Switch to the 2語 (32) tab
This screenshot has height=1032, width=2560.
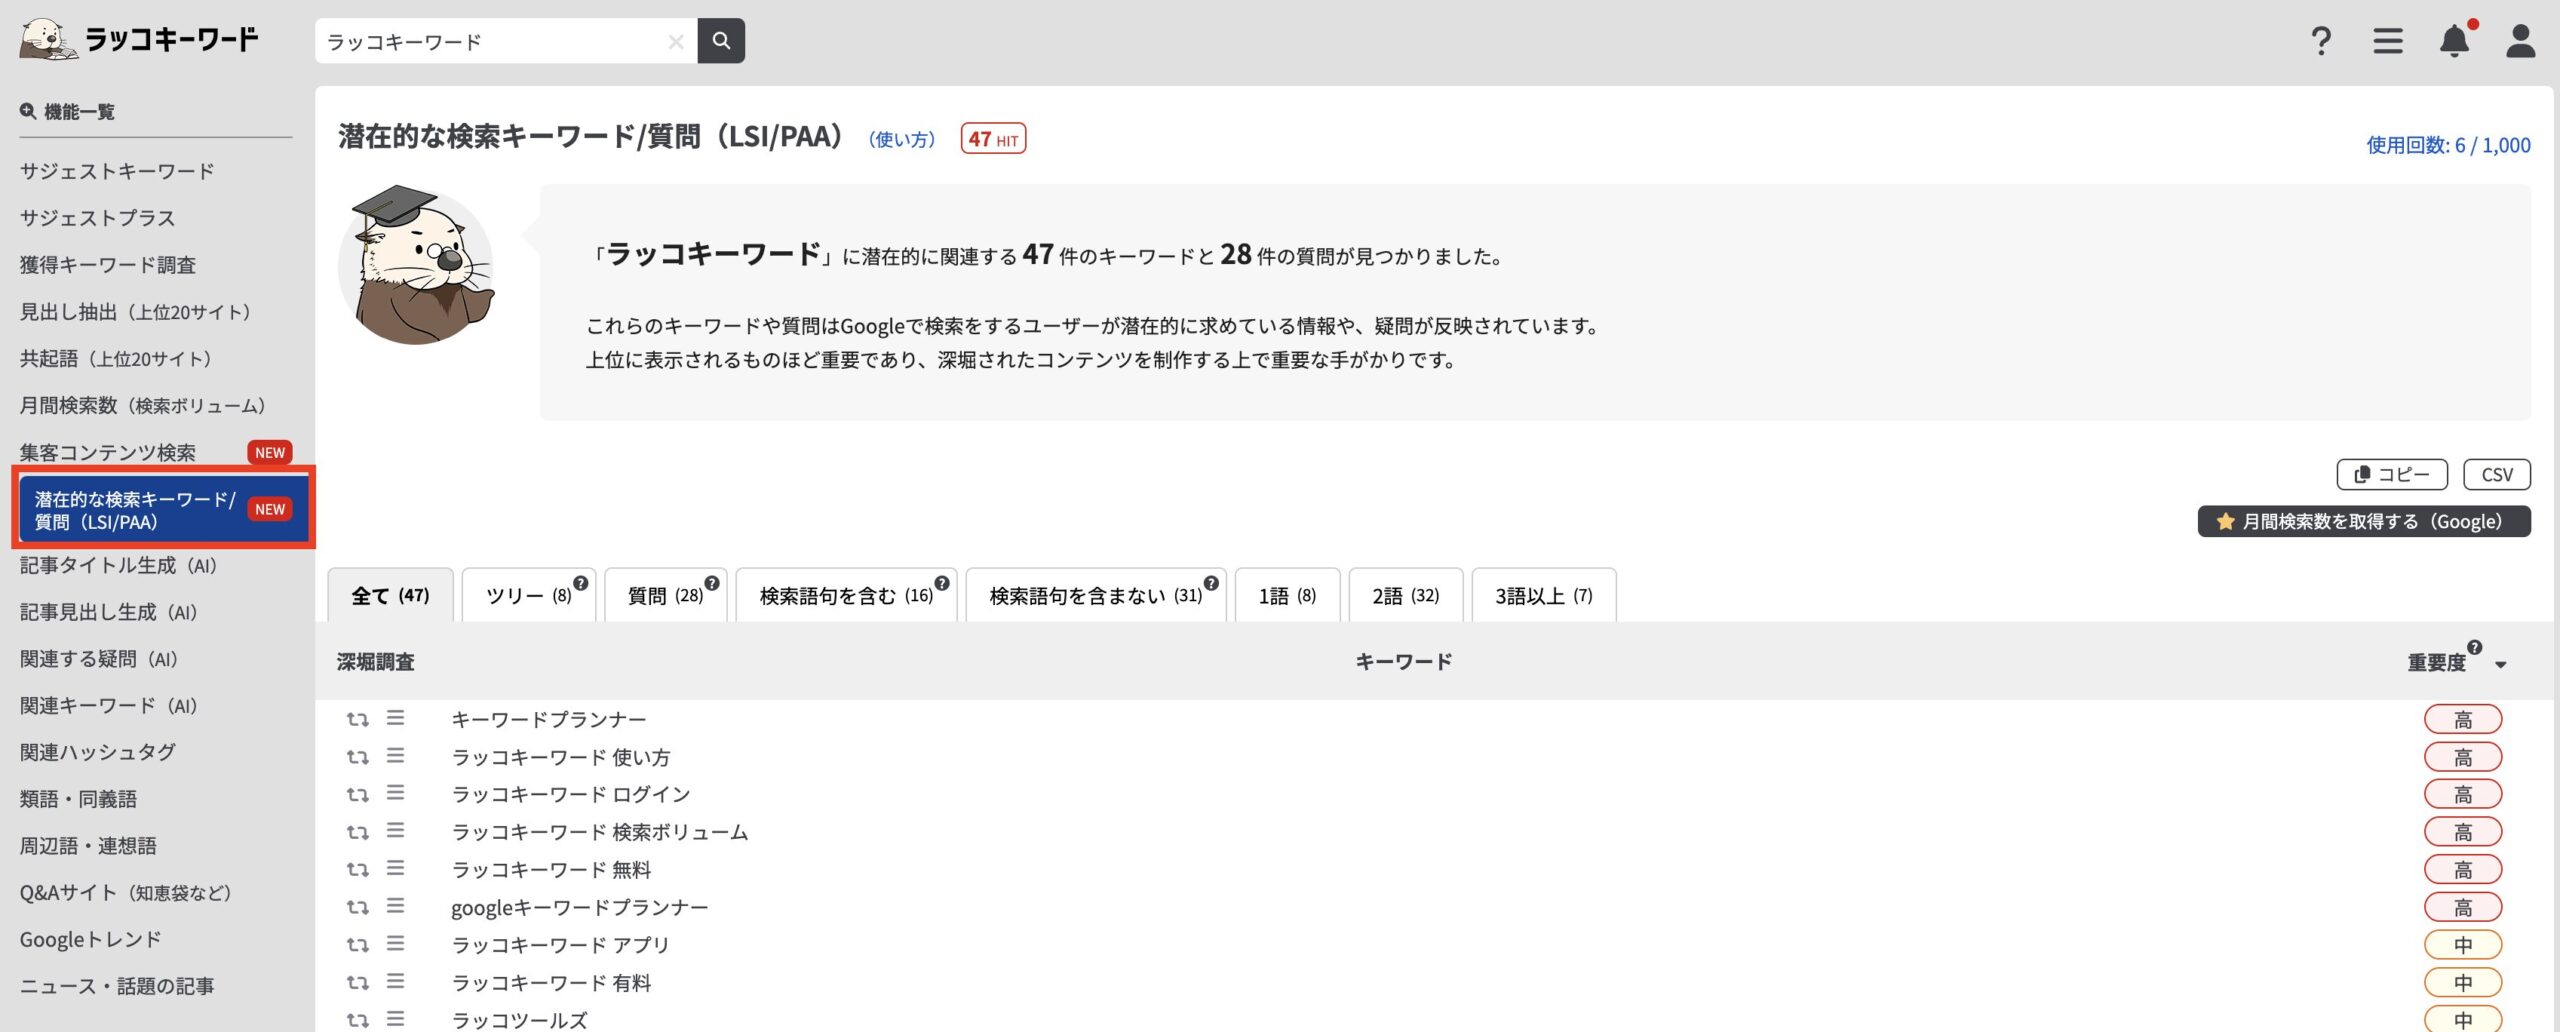(x=1406, y=595)
